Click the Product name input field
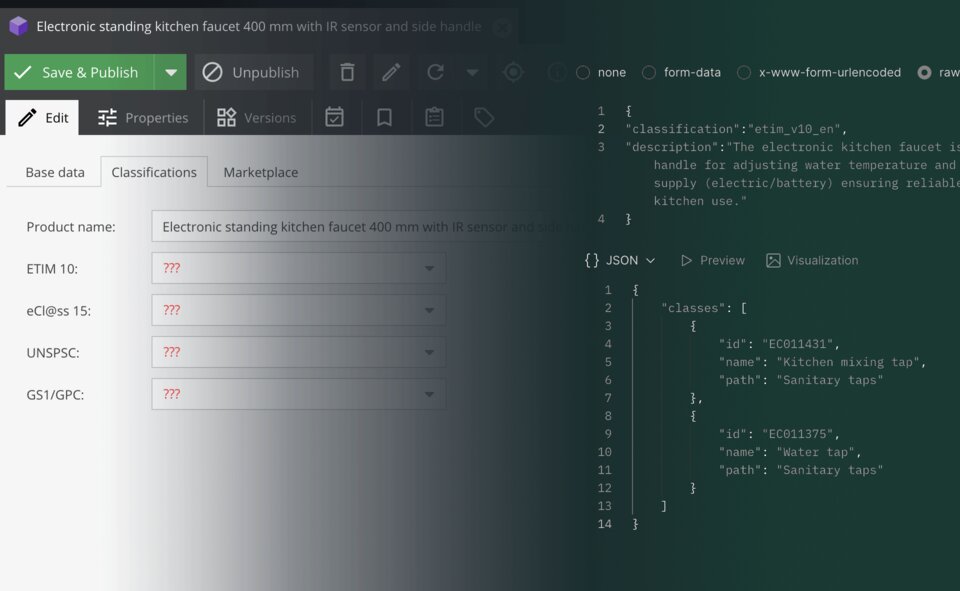This screenshot has height=591, width=960. [x=367, y=227]
